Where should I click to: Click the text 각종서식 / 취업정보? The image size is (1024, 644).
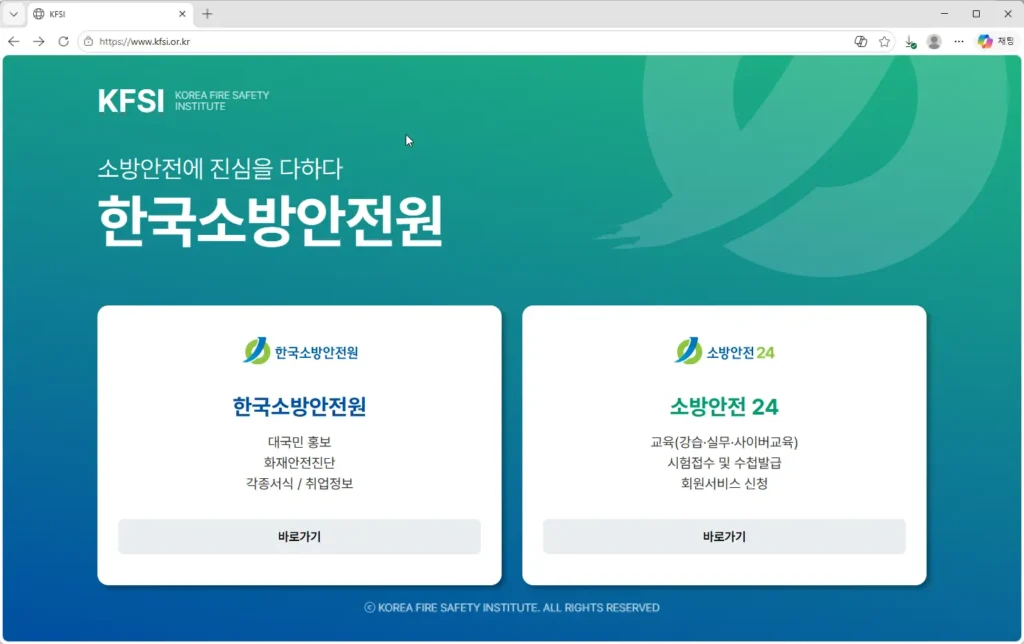299,483
